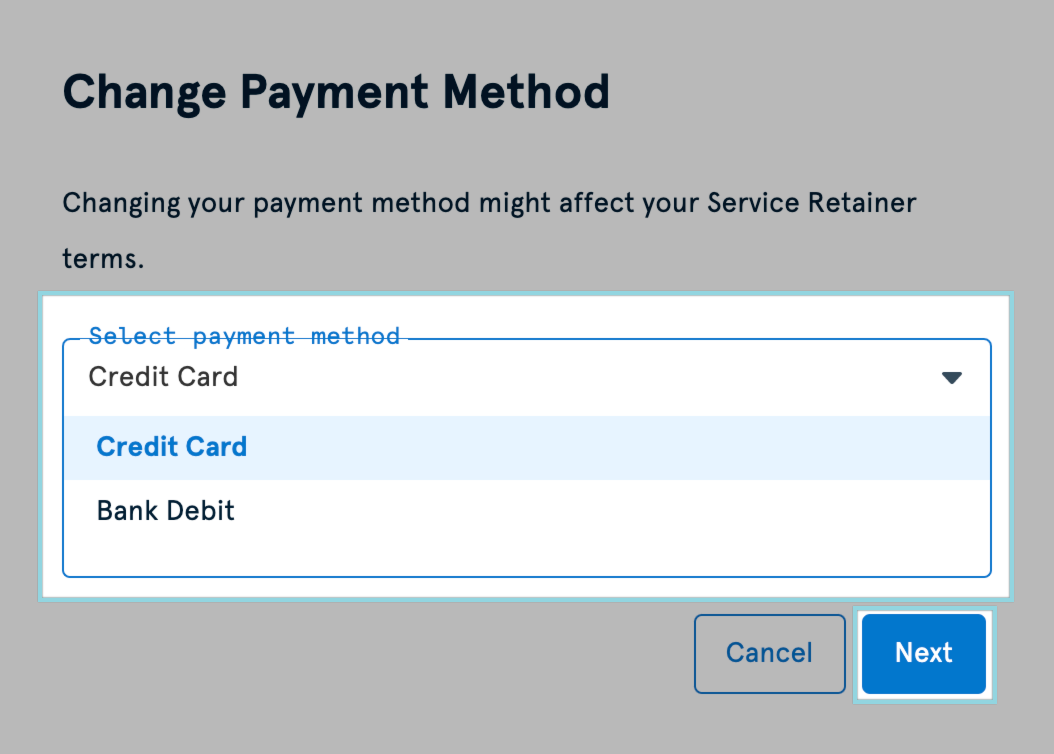Click Cancel to dismiss the dialog
Viewport: 1054px width, 754px height.
pos(769,653)
